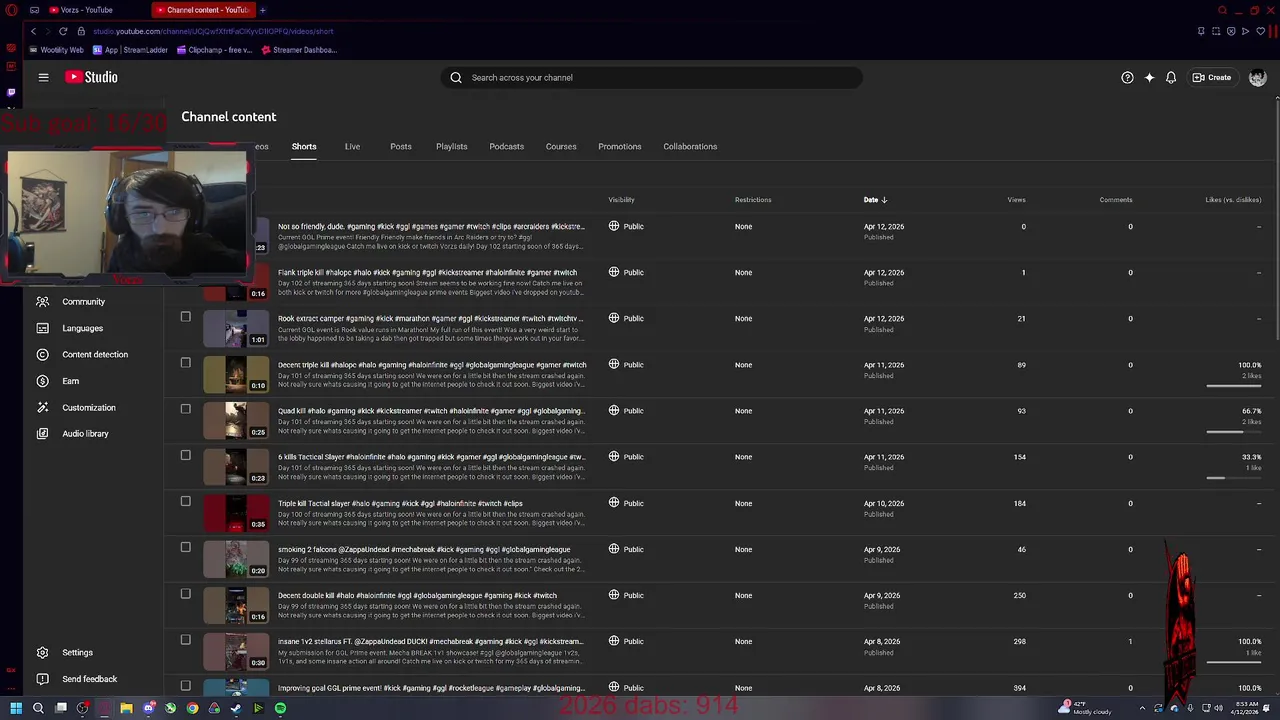The image size is (1280, 720).
Task: Click the search magnifier icon in Studio
Action: pos(456,77)
